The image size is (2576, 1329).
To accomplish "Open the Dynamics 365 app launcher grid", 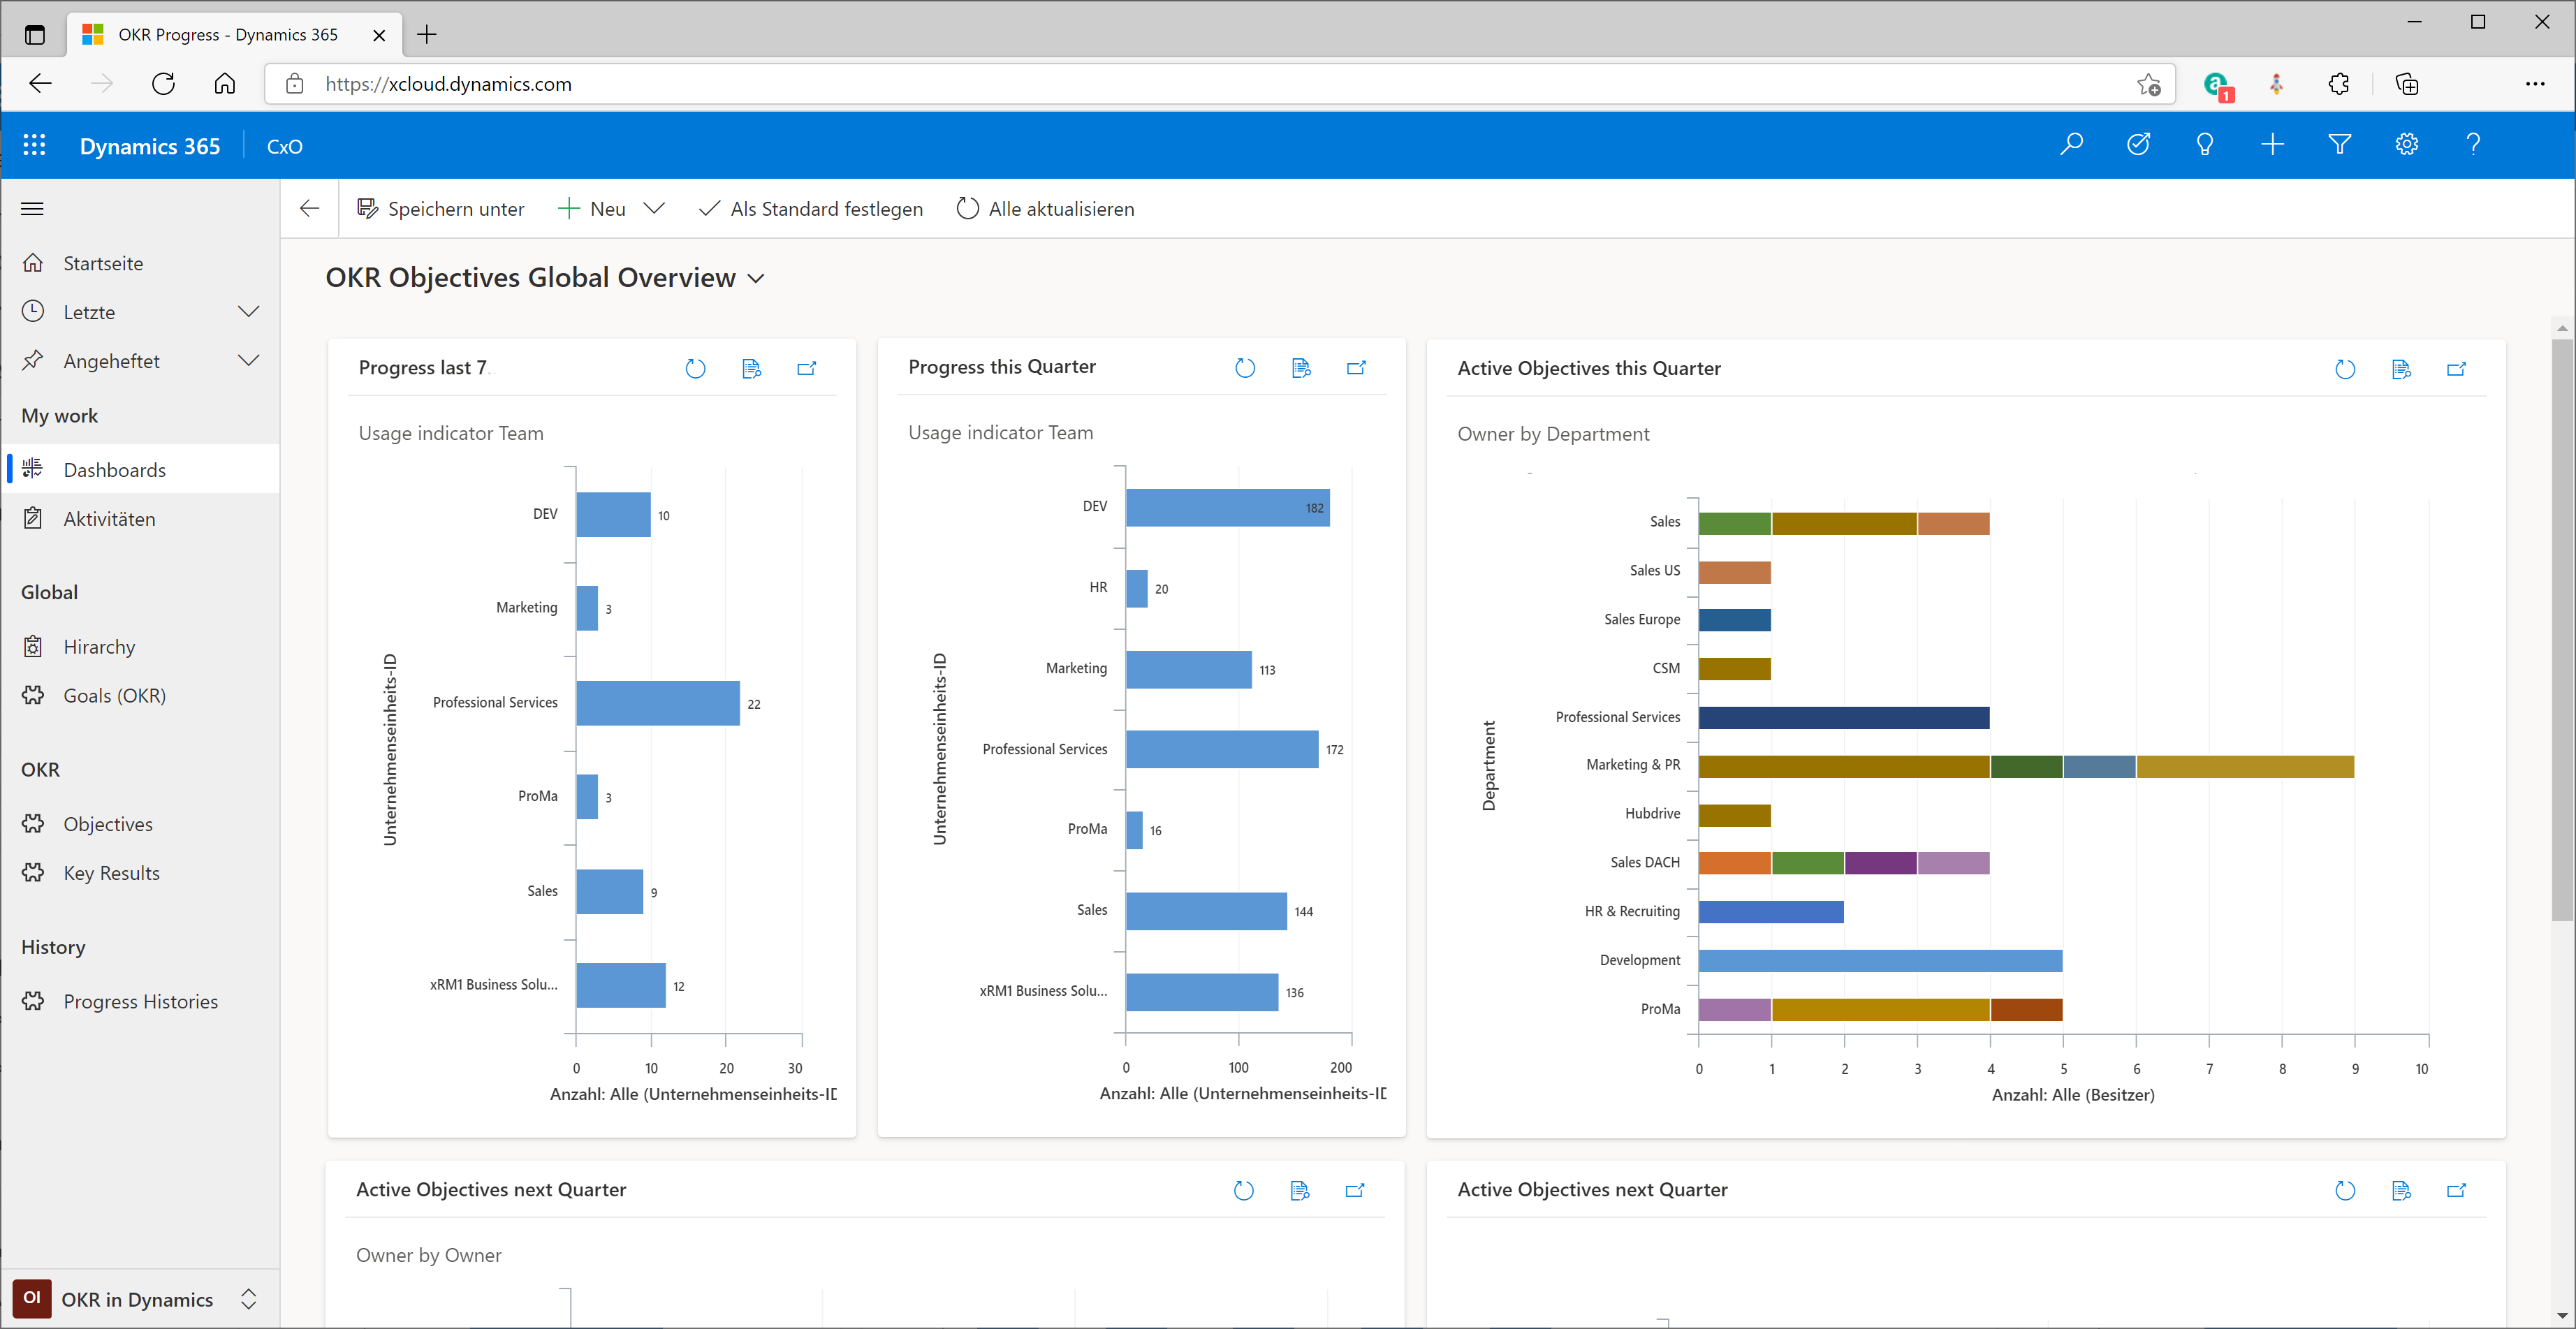I will 33,145.
